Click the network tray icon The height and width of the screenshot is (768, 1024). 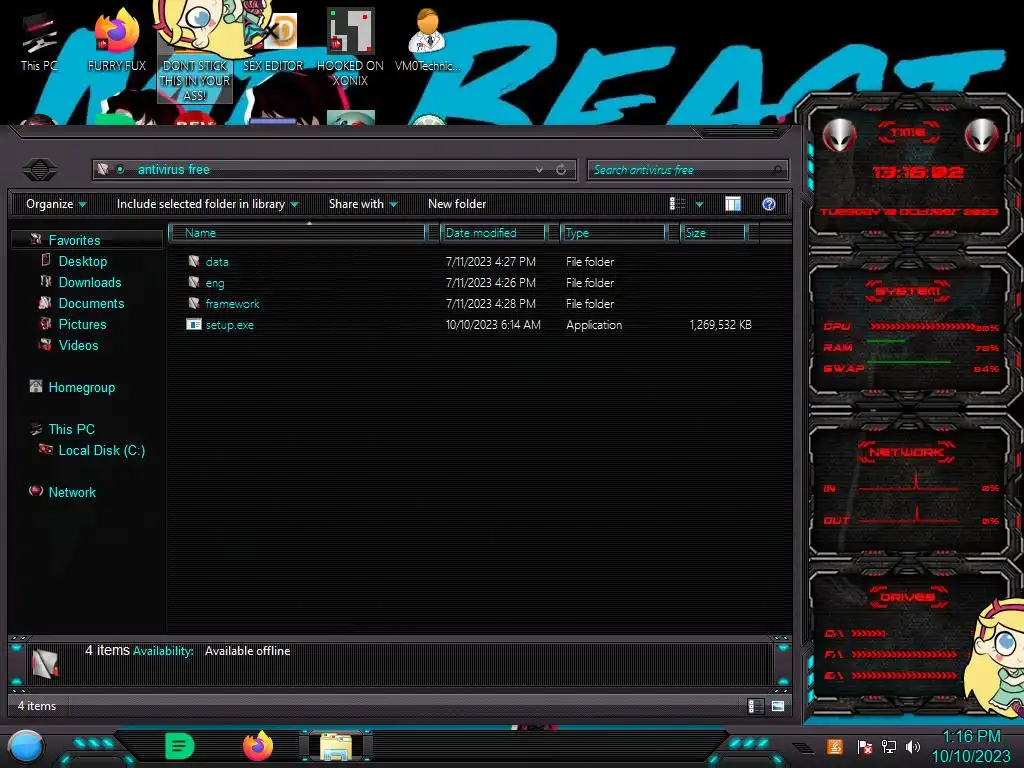click(889, 746)
